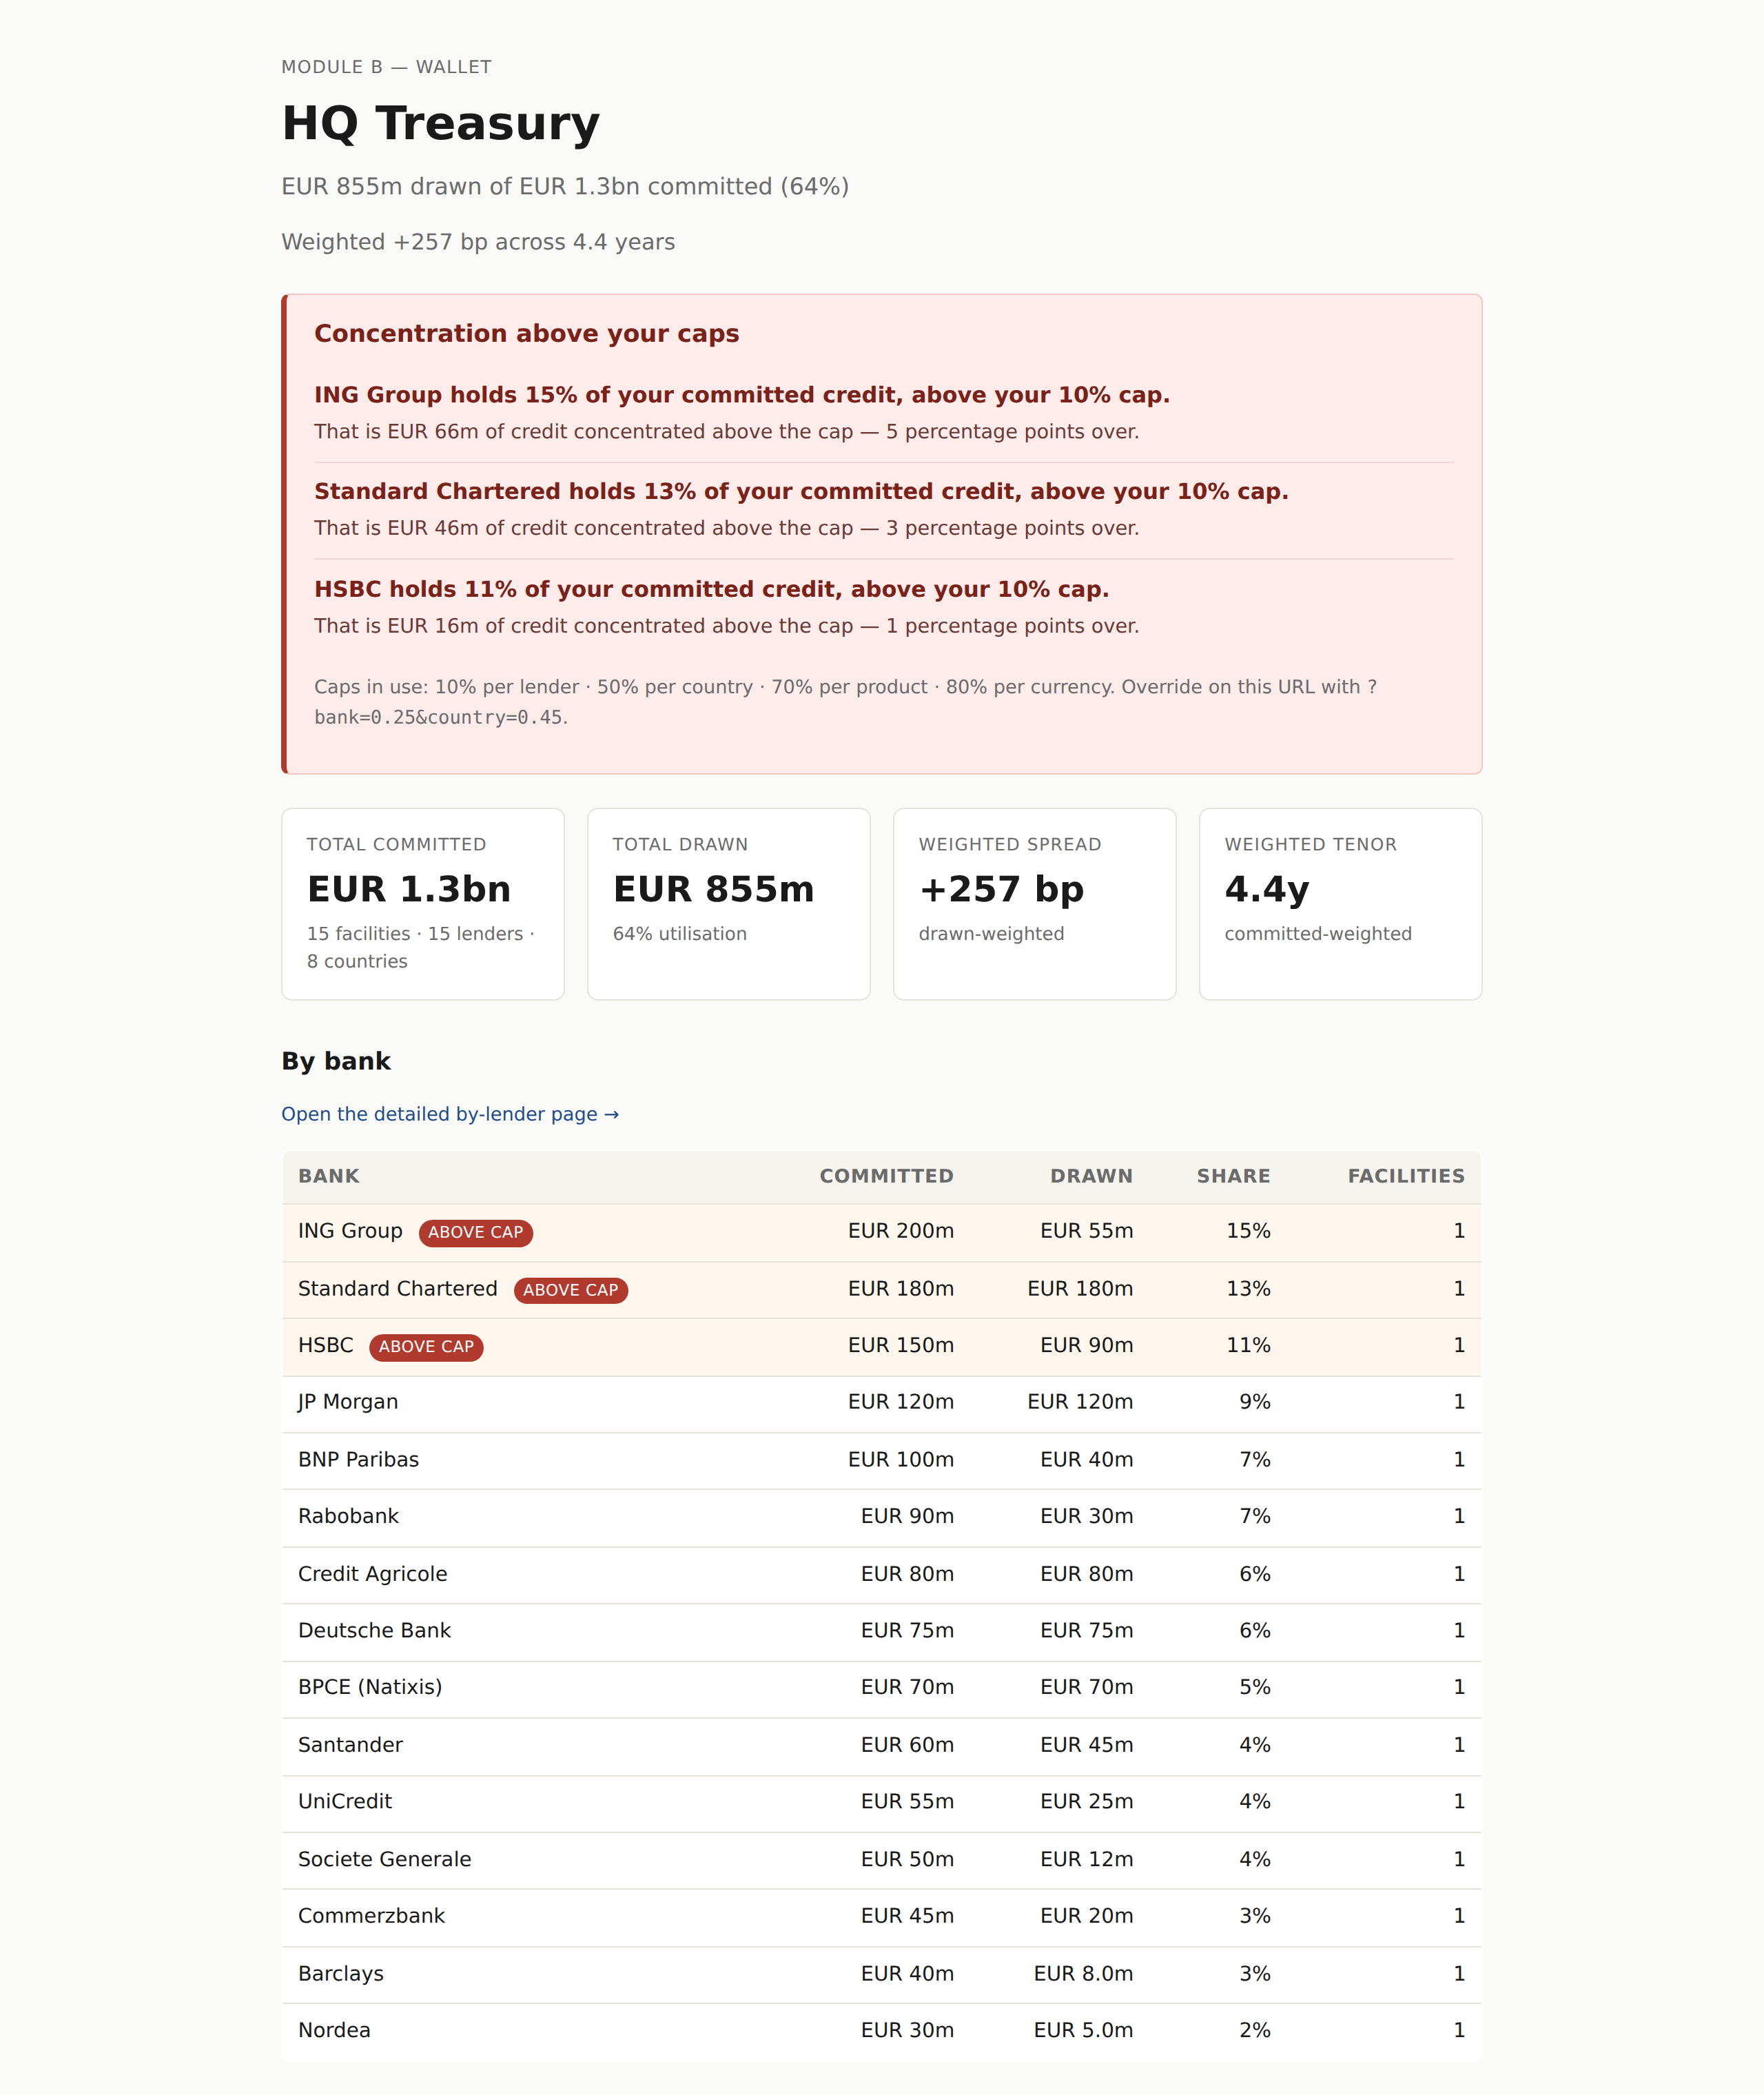This screenshot has height=2095, width=1764.
Task: Select the BNP Paribas row
Action: tap(881, 1460)
